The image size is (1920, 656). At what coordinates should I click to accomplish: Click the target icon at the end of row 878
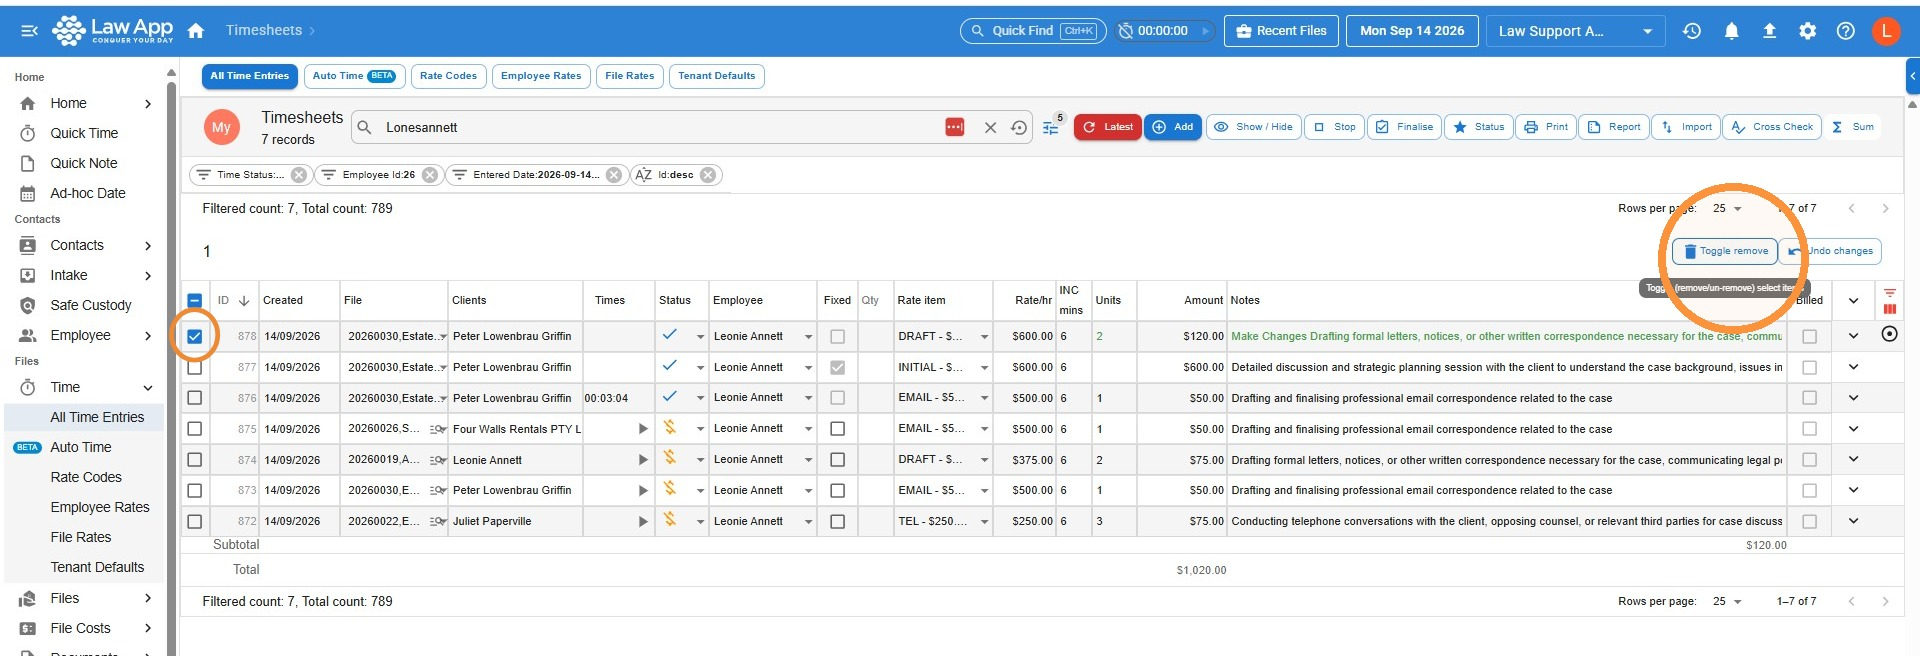(1889, 334)
